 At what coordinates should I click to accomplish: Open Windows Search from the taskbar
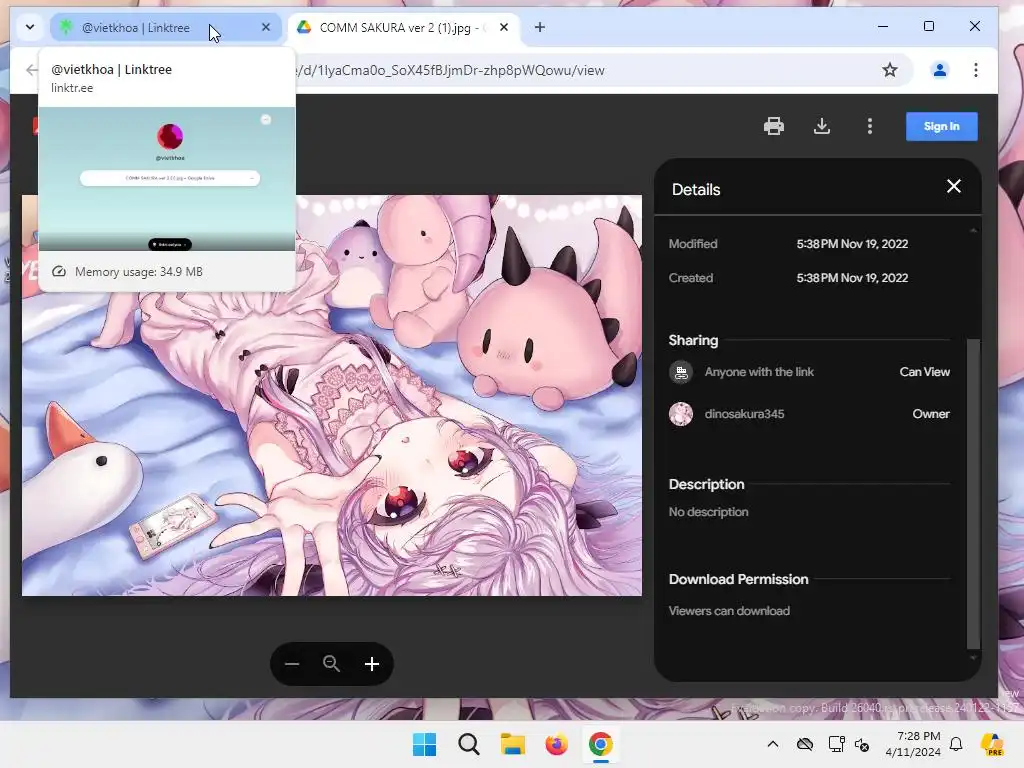point(468,744)
